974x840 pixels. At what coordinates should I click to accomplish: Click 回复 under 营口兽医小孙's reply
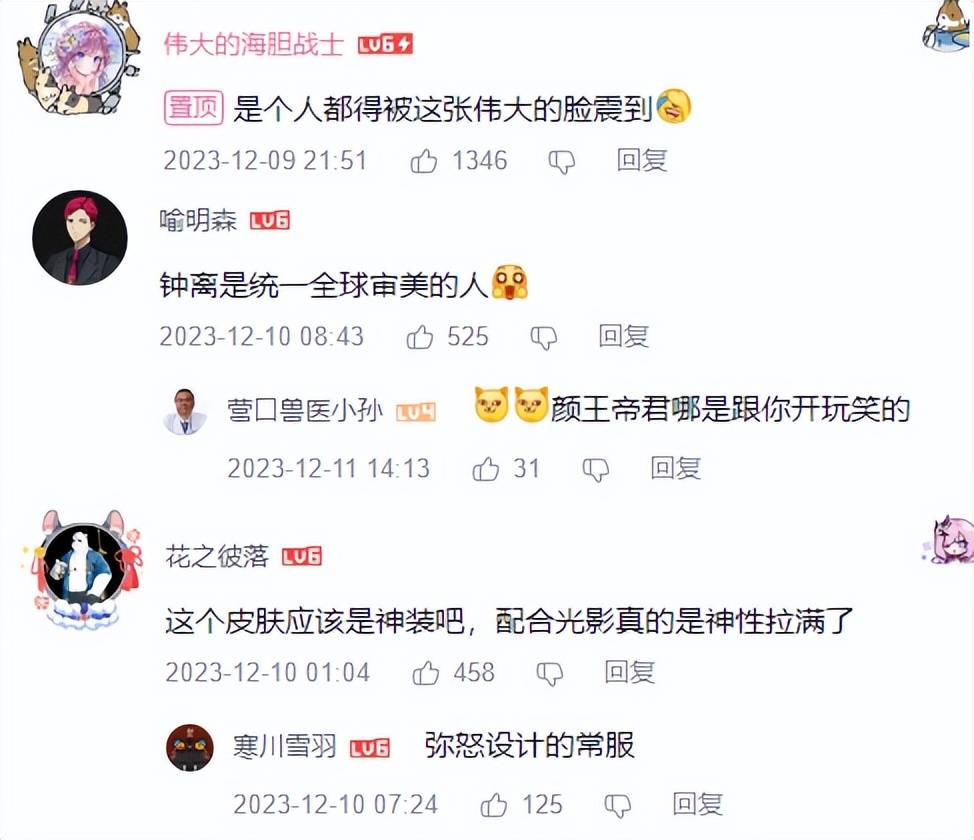coord(676,468)
